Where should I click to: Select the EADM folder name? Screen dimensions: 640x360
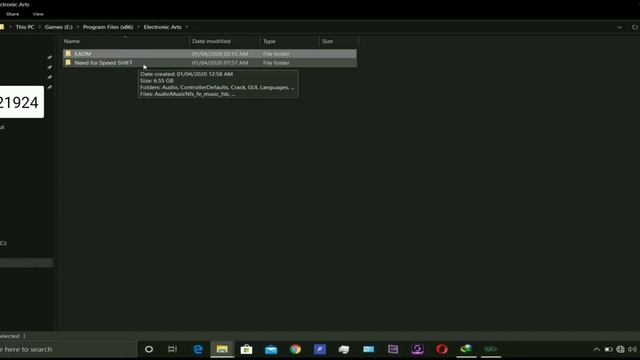83,53
